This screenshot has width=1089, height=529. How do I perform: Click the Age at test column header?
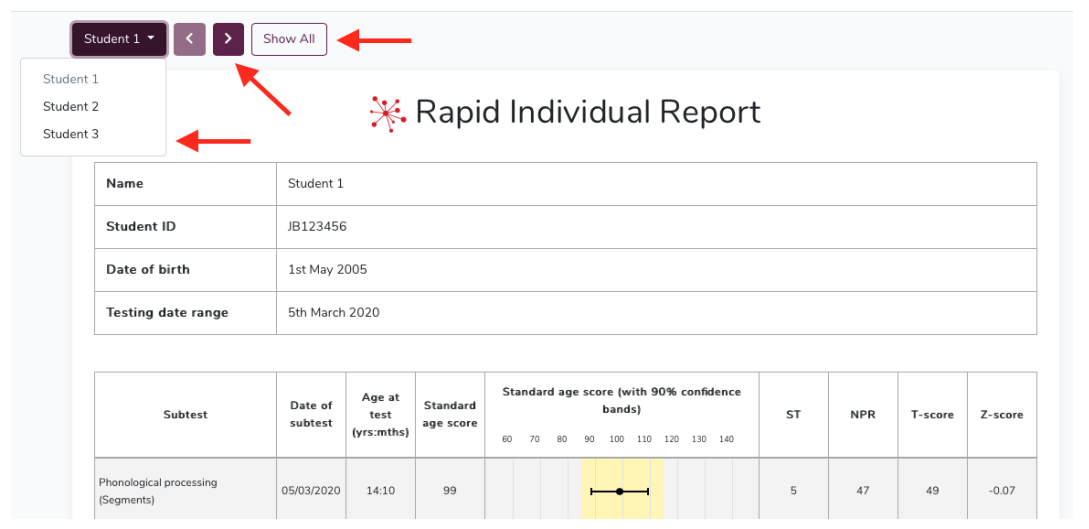pyautogui.click(x=381, y=414)
